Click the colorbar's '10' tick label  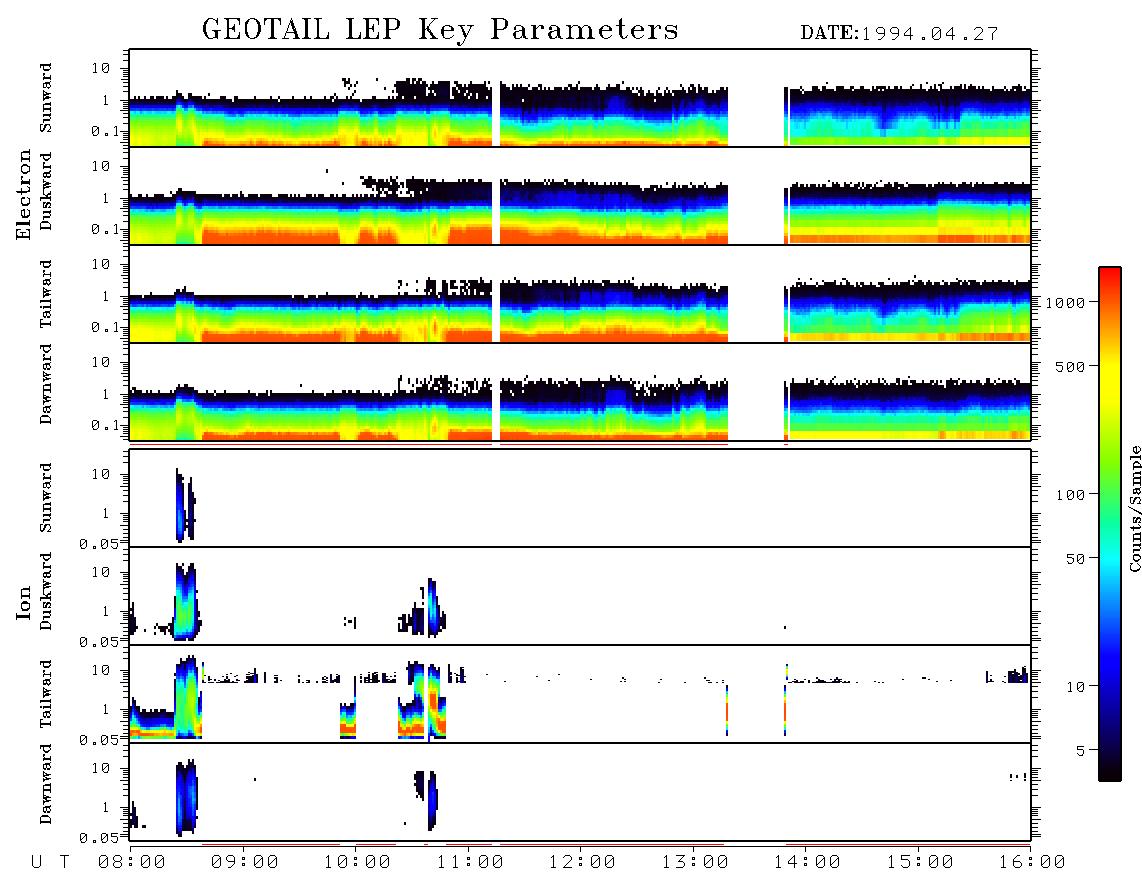tap(1075, 686)
